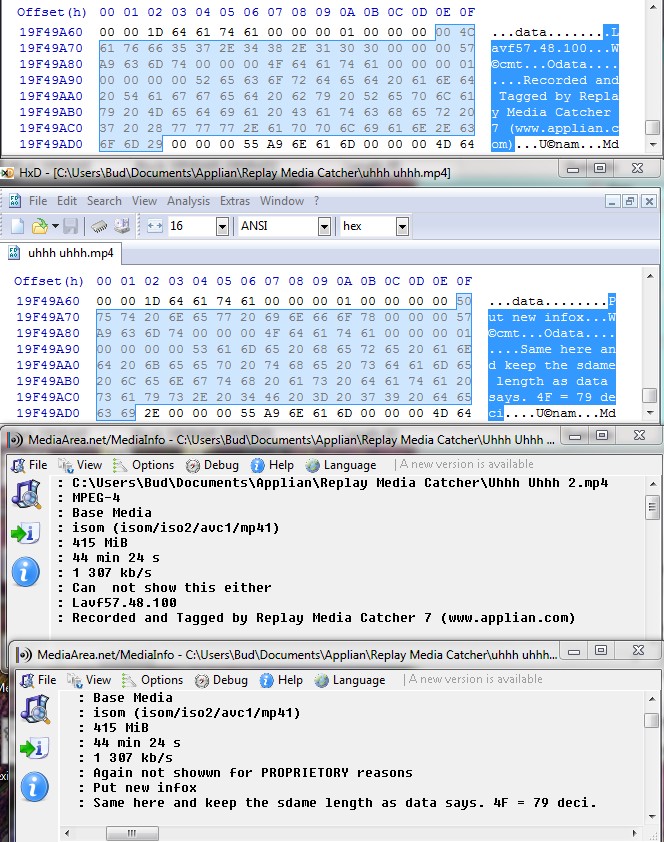Open HxD question mark help menu

(317, 201)
